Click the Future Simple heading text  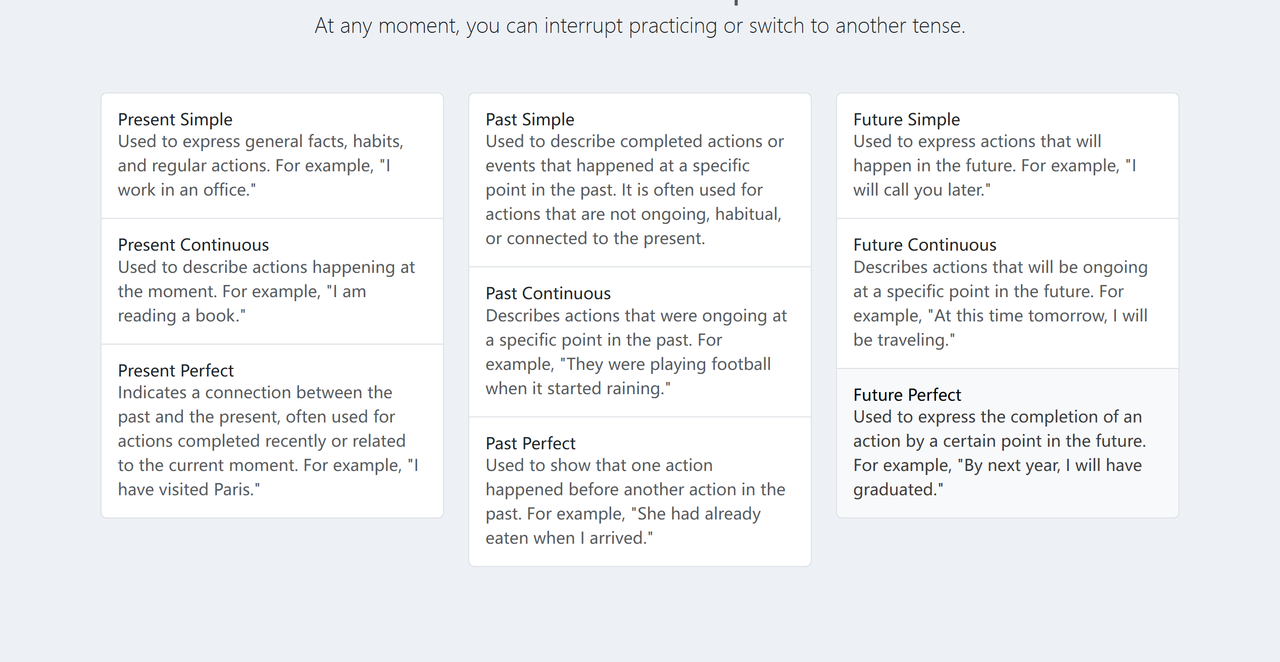(906, 119)
